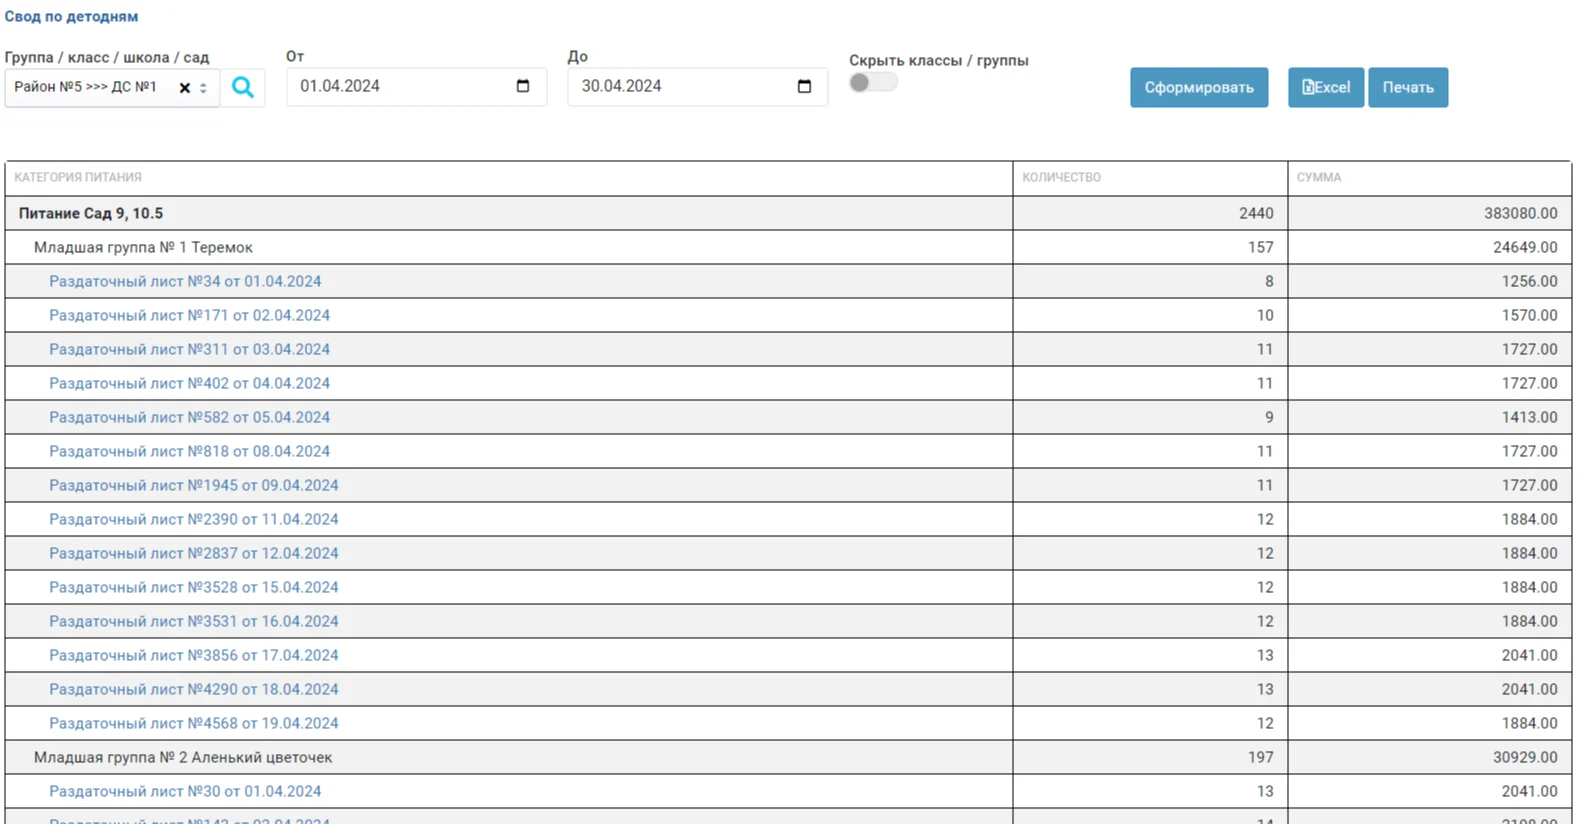Click the От date field 01.04.2024
Viewport: 1581px width, 824px height.
coord(416,86)
